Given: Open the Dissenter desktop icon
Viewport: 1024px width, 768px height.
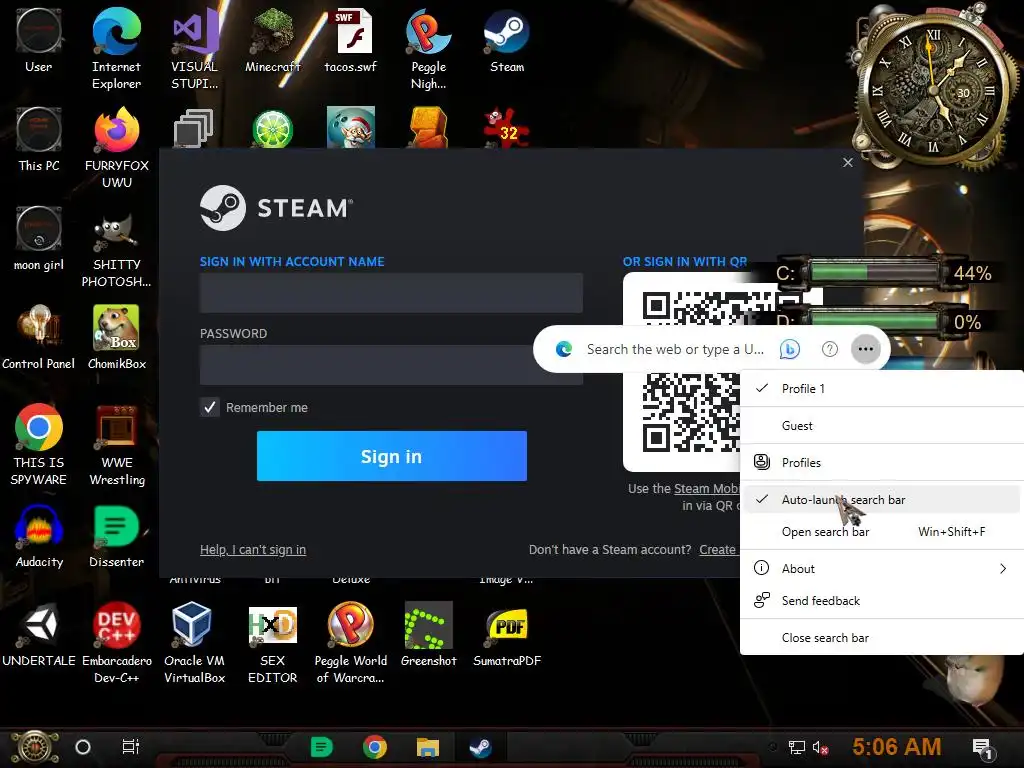Looking at the screenshot, I should pos(116,536).
